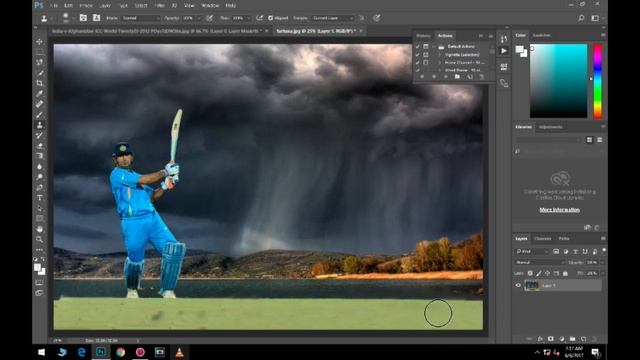Create new action set folder icon
Viewport: 640px width, 360px height.
pos(457,77)
